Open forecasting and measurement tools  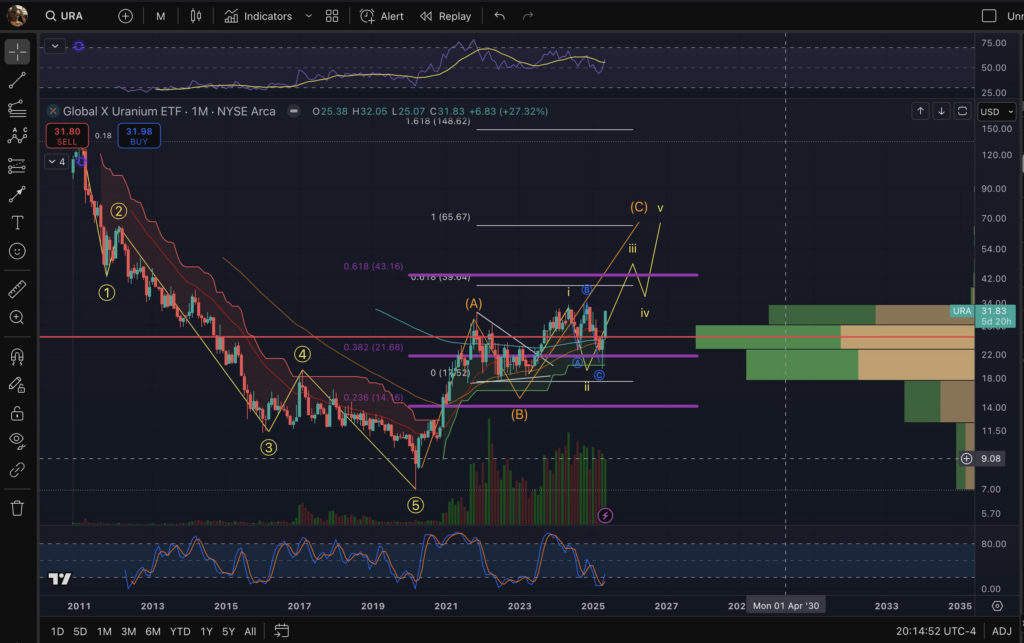pos(17,166)
